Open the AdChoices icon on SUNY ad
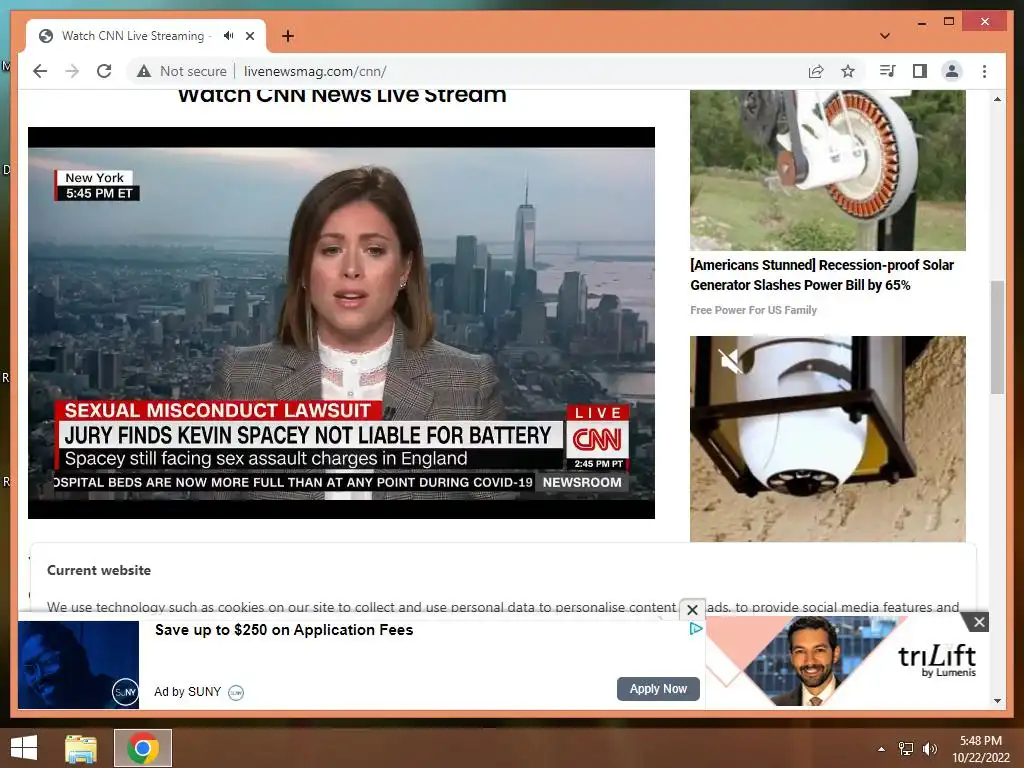Screen dimensions: 1024x768 pyautogui.click(x=696, y=628)
